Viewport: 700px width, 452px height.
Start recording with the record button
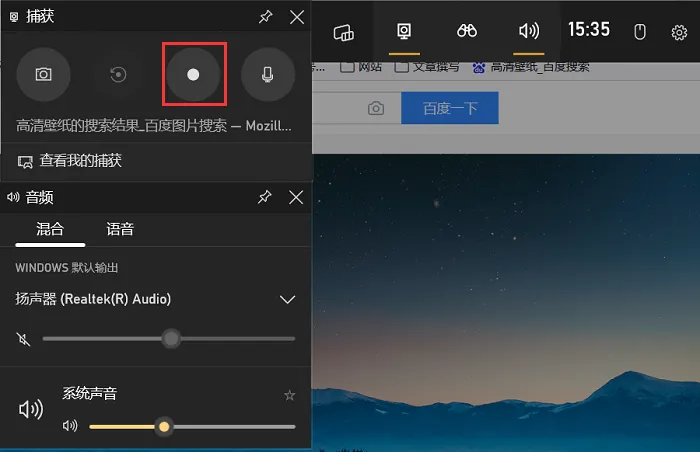(193, 74)
